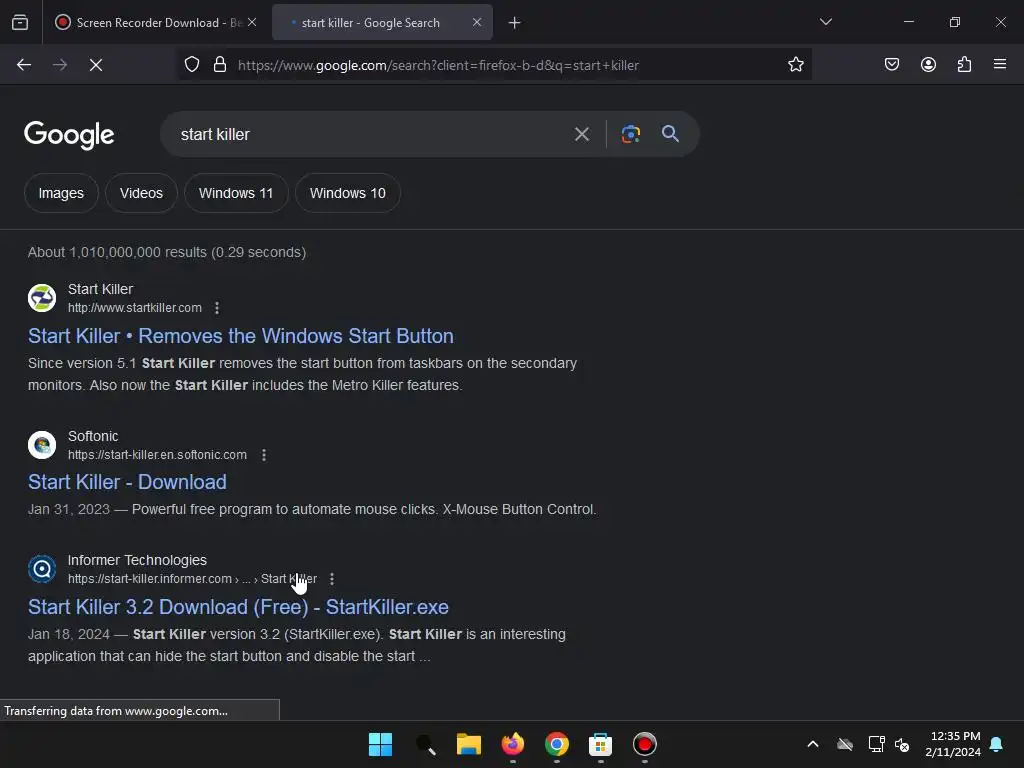1024x768 pixels.
Task: Search by image with Google Lens
Action: point(630,135)
